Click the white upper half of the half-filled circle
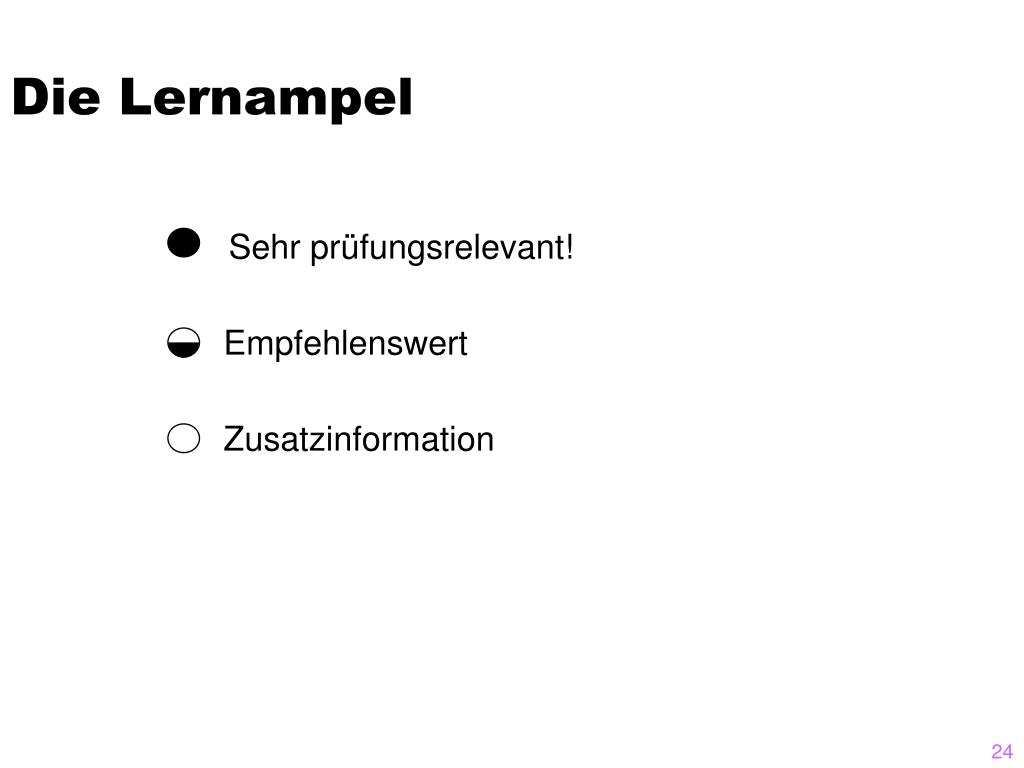This screenshot has height=768, width=1024. pyautogui.click(x=184, y=336)
